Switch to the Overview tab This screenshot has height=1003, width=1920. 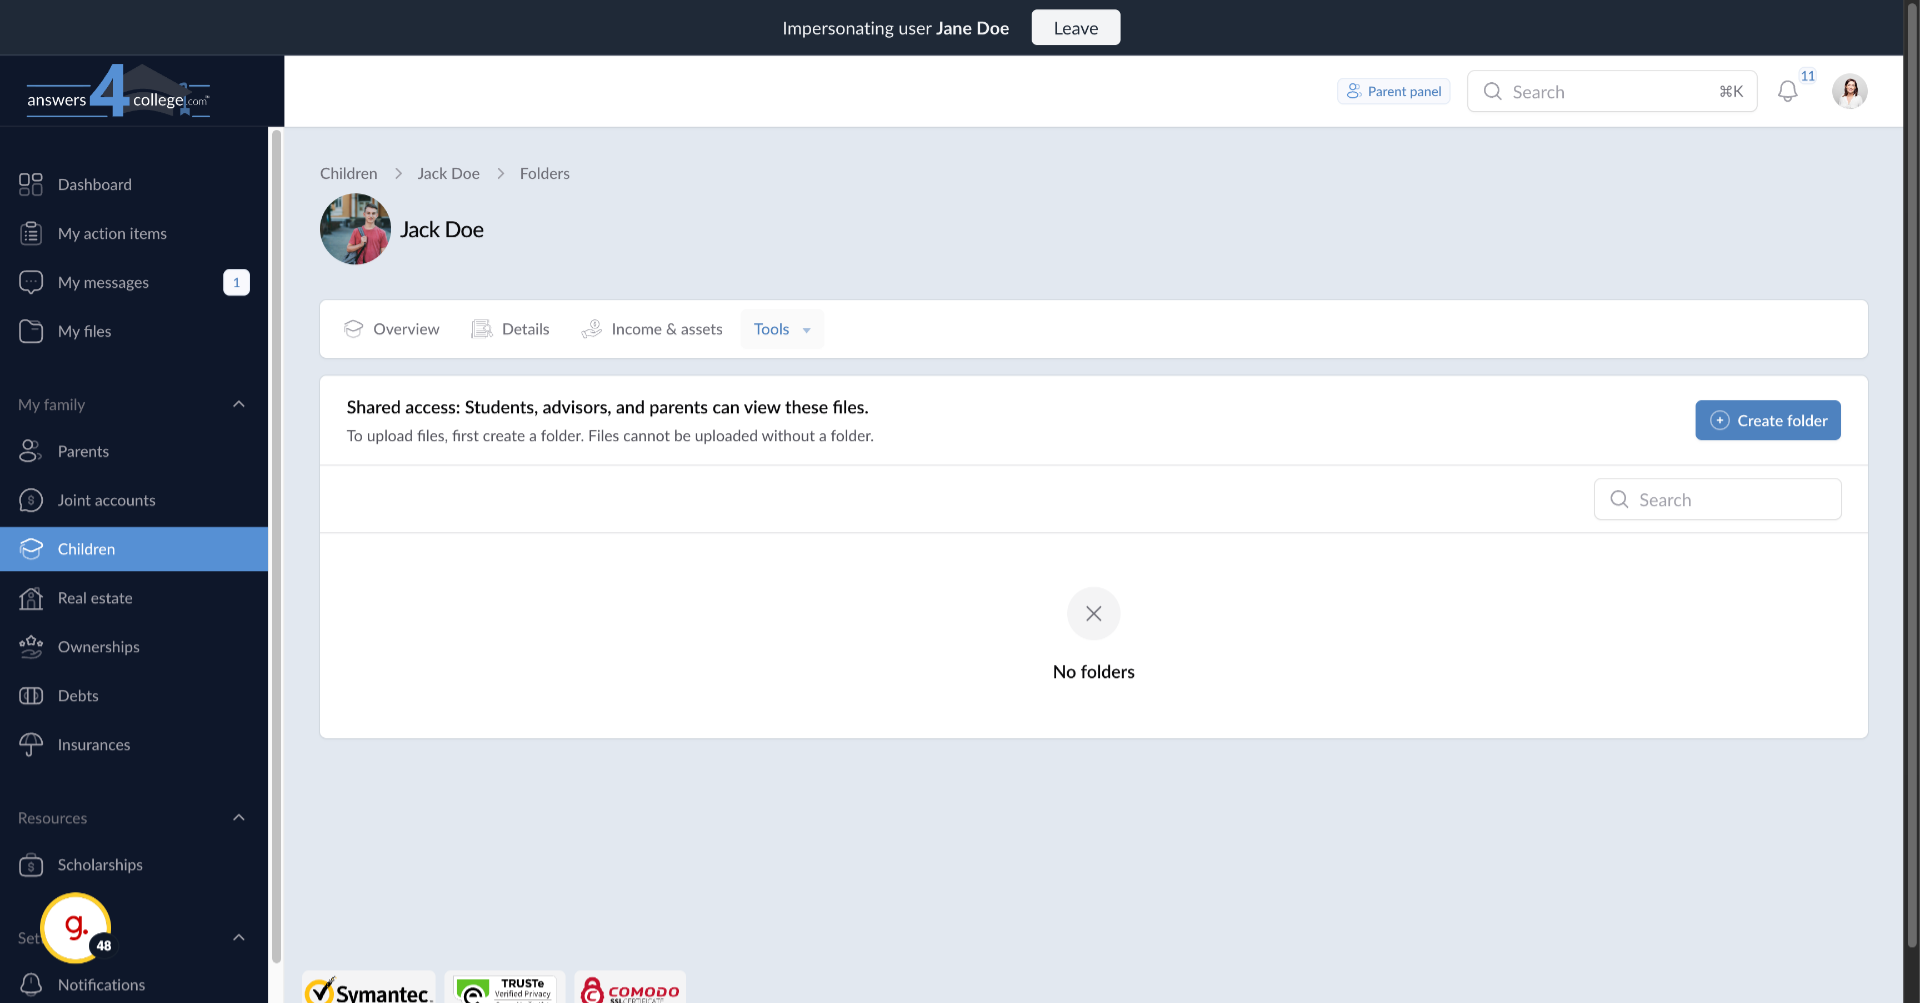pyautogui.click(x=391, y=329)
